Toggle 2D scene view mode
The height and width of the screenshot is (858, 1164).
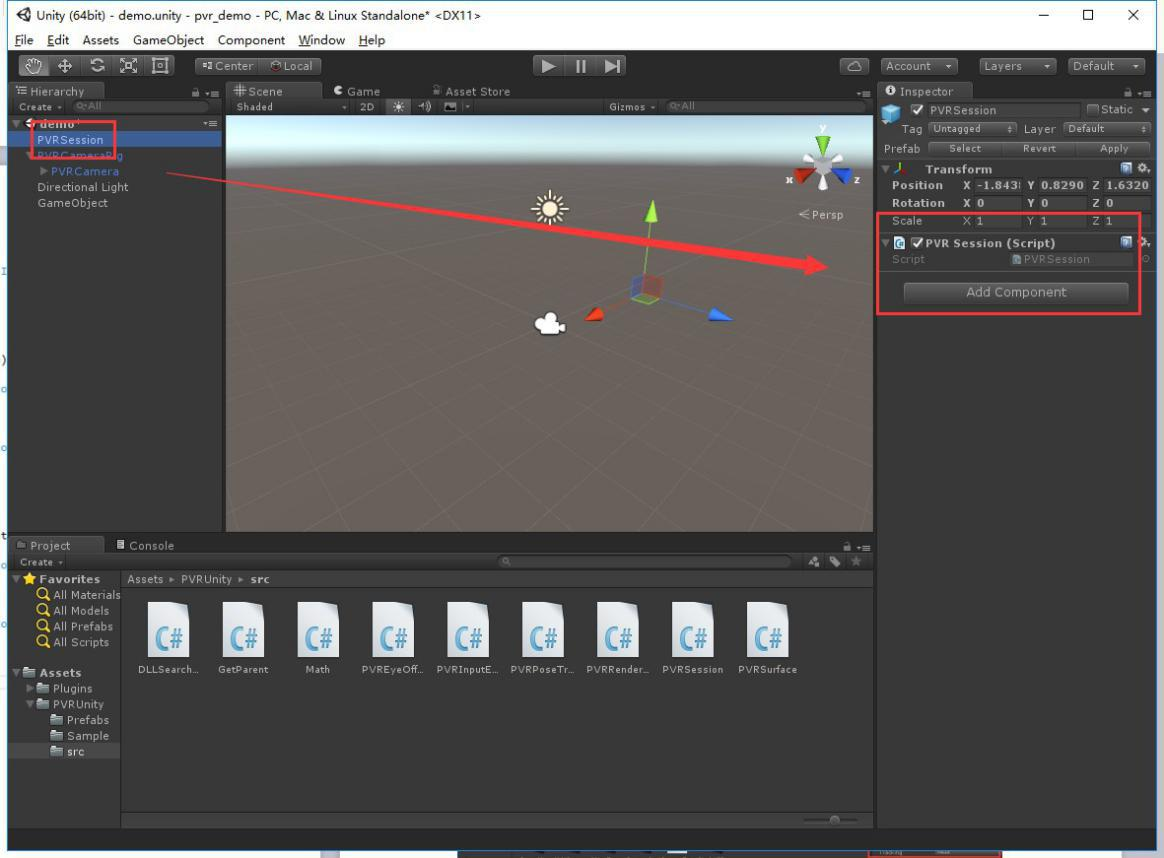coord(367,107)
